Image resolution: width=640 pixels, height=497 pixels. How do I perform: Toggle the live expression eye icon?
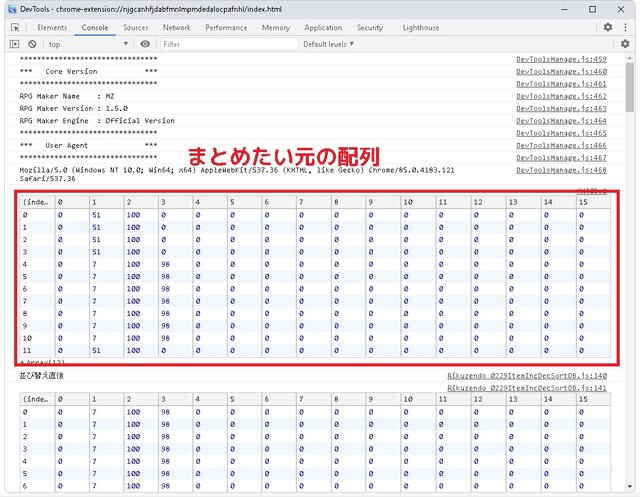pyautogui.click(x=145, y=44)
